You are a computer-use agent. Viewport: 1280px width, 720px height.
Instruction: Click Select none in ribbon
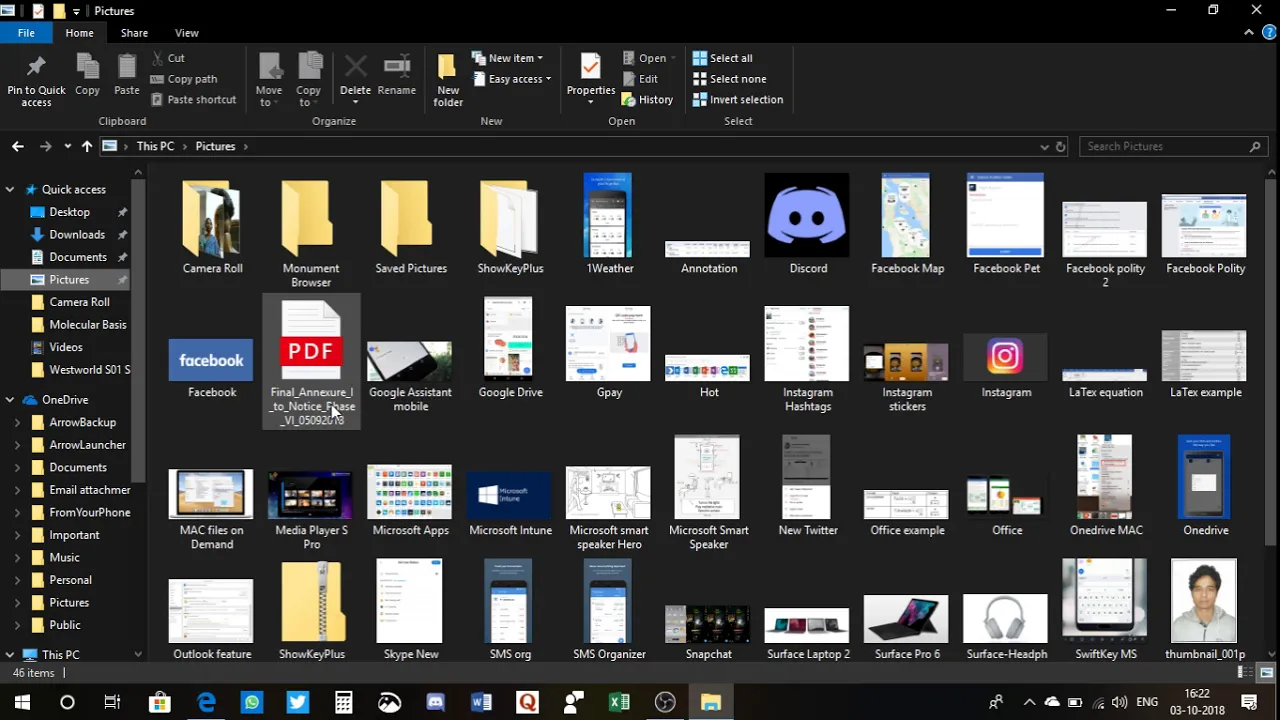pos(729,79)
